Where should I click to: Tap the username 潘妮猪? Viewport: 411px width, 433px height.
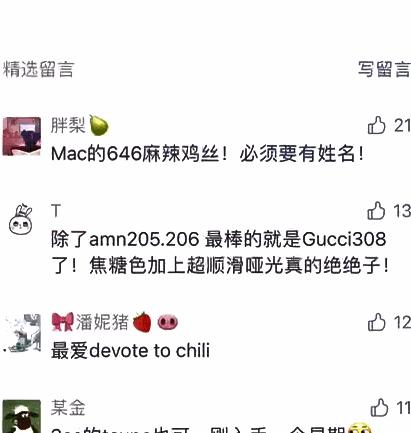(x=102, y=322)
